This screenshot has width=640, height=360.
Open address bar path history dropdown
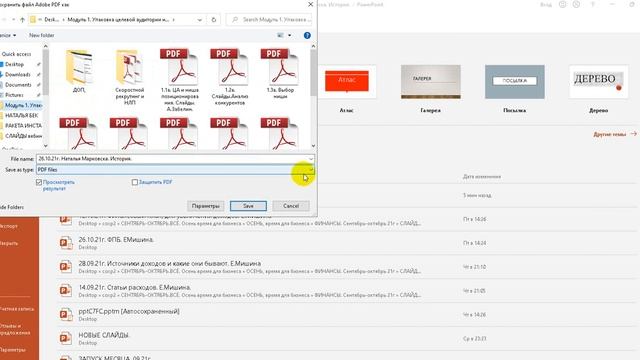200,20
